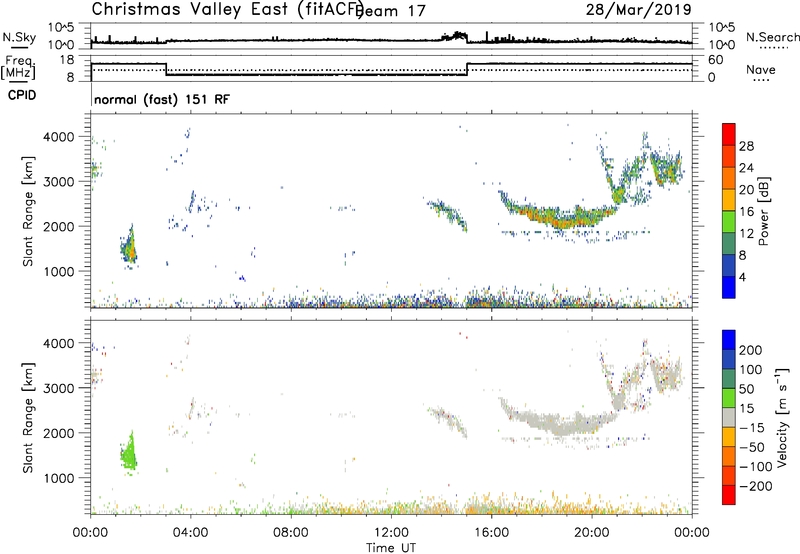Image resolution: width=800 pixels, height=554 pixels.
Task: Click the 'Freq. [MHz]' axis label
Action: pos(19,68)
